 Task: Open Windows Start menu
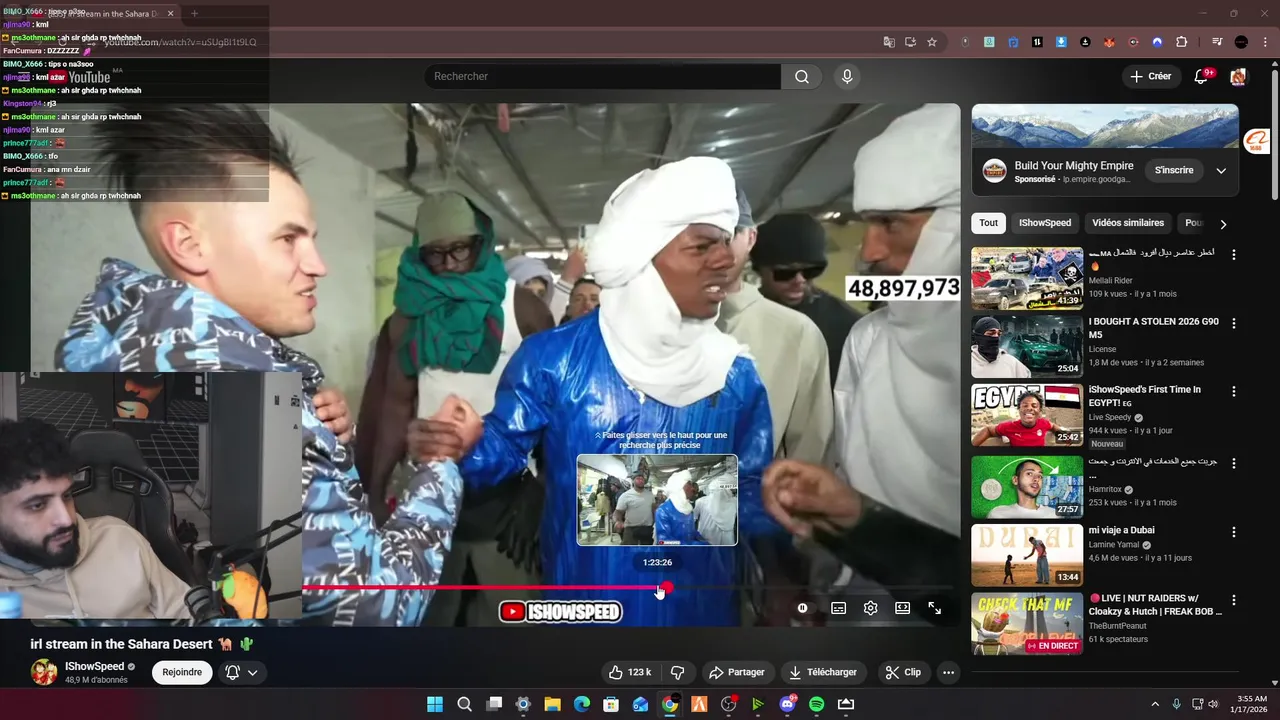(x=435, y=704)
